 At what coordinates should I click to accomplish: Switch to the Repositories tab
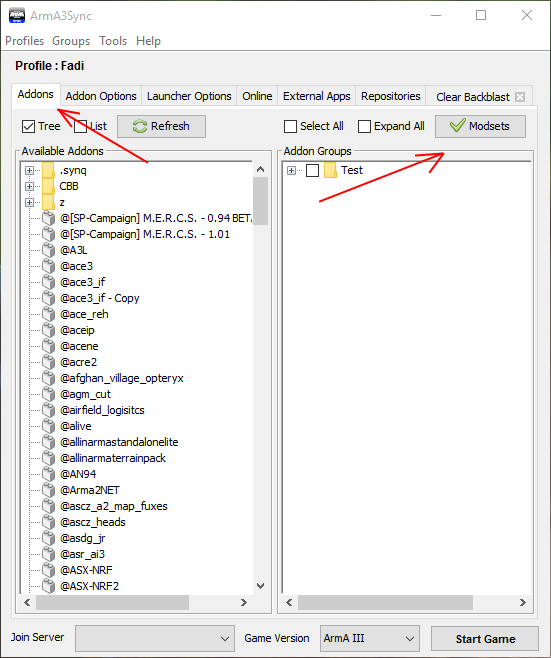tap(391, 96)
